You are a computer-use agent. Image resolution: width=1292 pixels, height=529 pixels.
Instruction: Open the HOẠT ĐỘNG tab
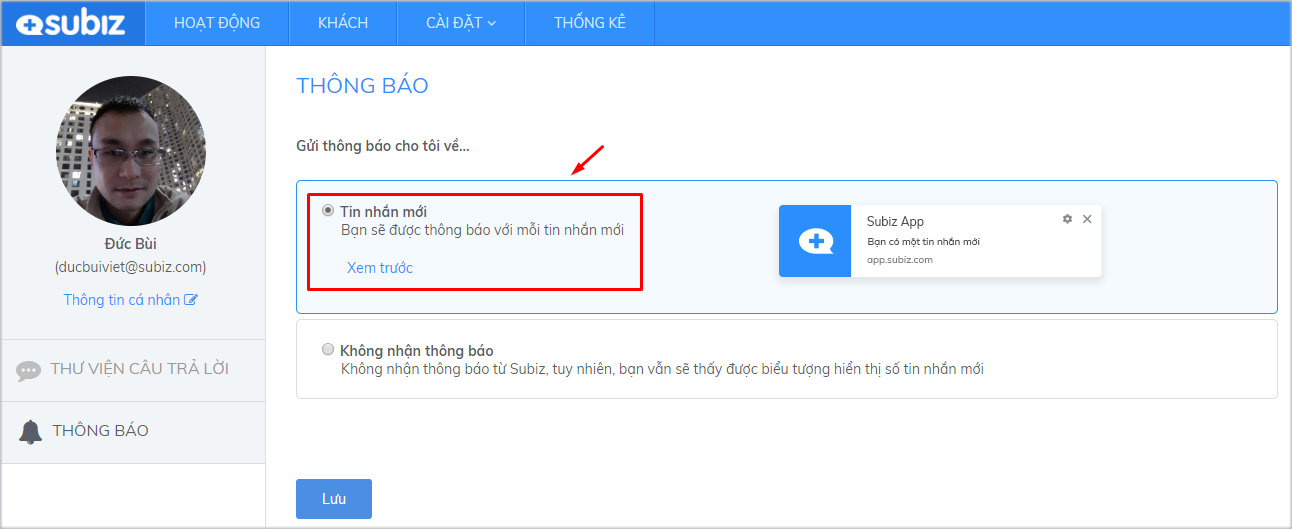point(217,23)
